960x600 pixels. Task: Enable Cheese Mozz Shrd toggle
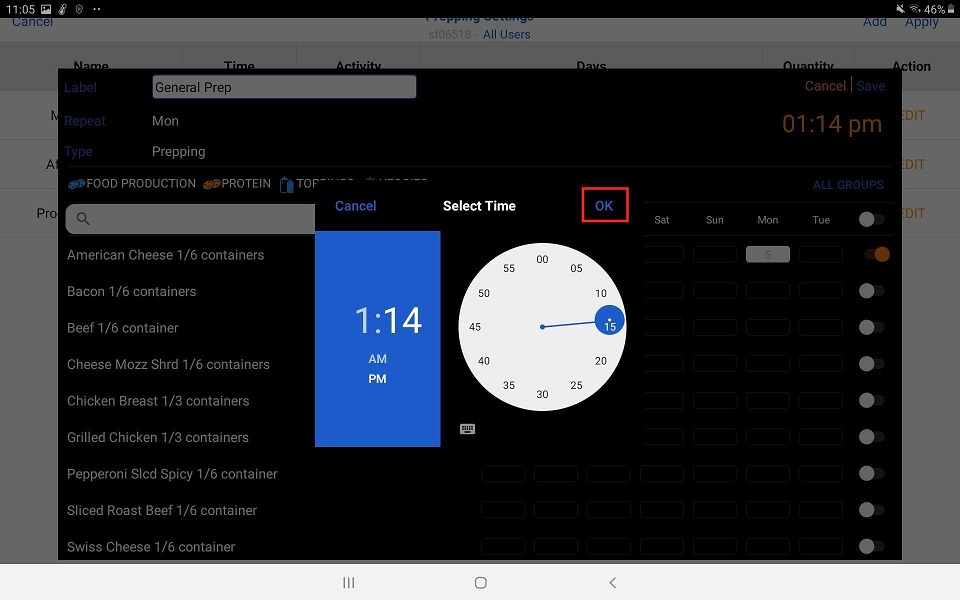click(871, 364)
